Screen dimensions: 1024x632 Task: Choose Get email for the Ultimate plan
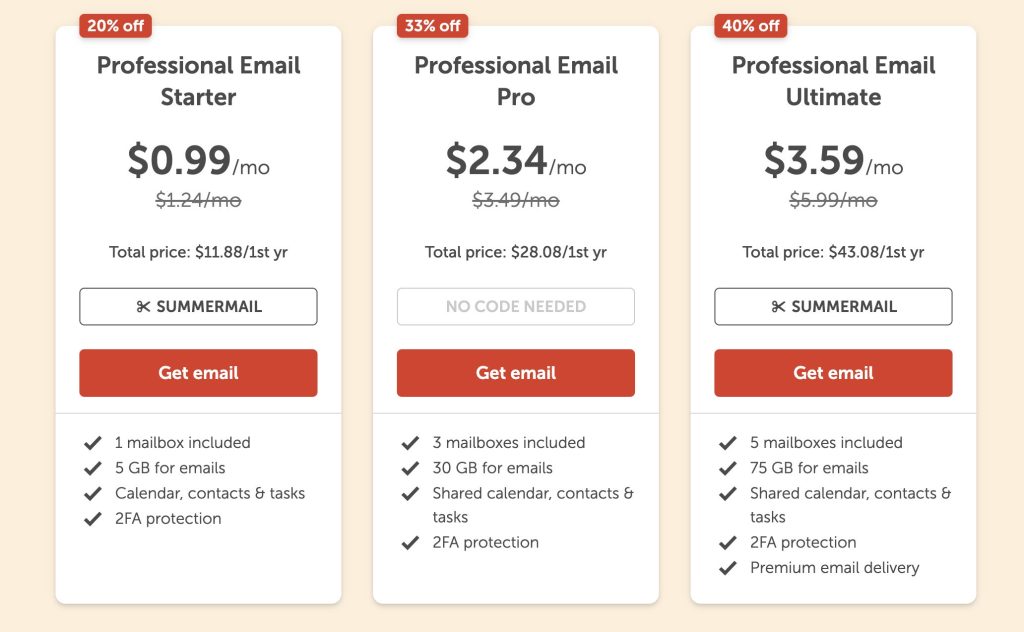tap(833, 373)
